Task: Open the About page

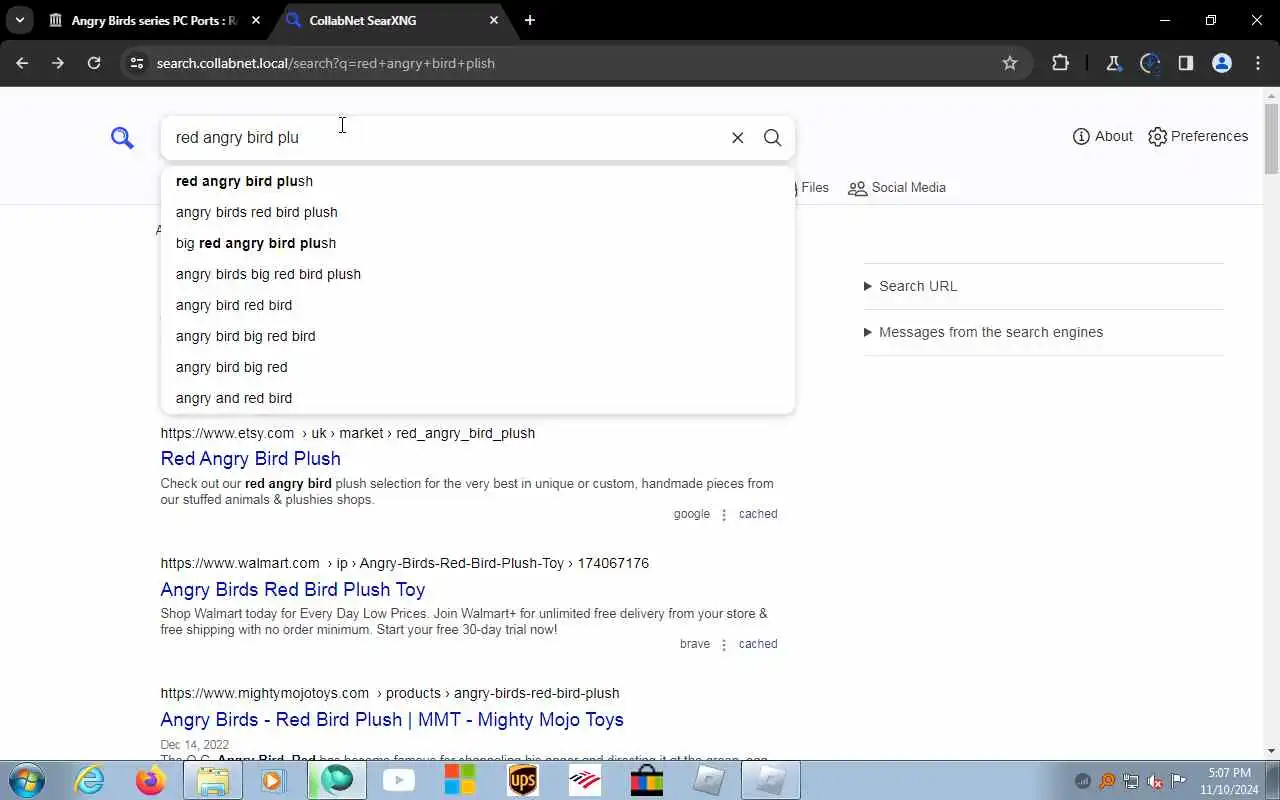Action: (1102, 136)
